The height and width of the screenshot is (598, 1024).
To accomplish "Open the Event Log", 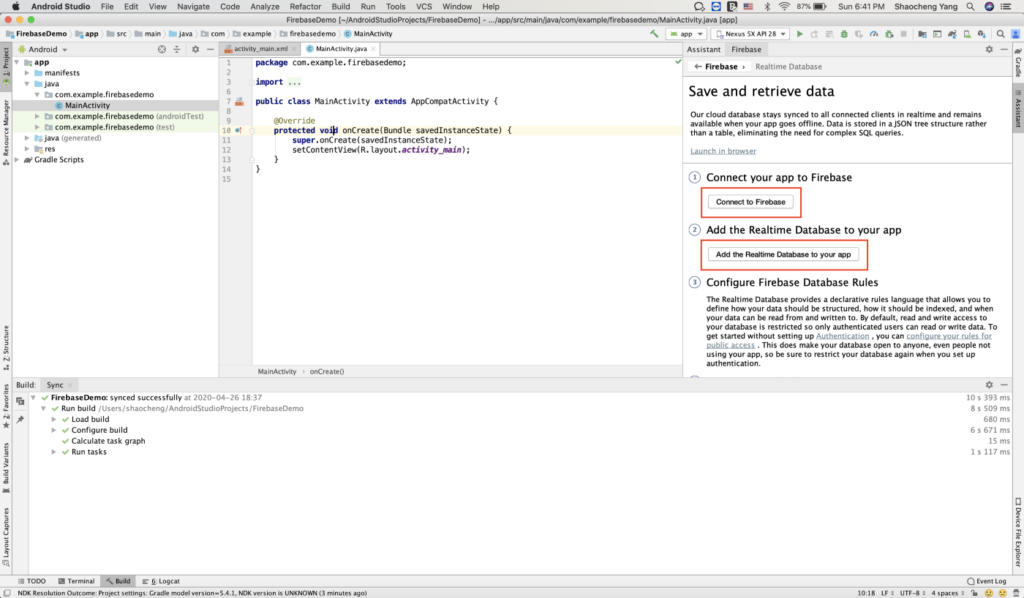I will coord(987,581).
